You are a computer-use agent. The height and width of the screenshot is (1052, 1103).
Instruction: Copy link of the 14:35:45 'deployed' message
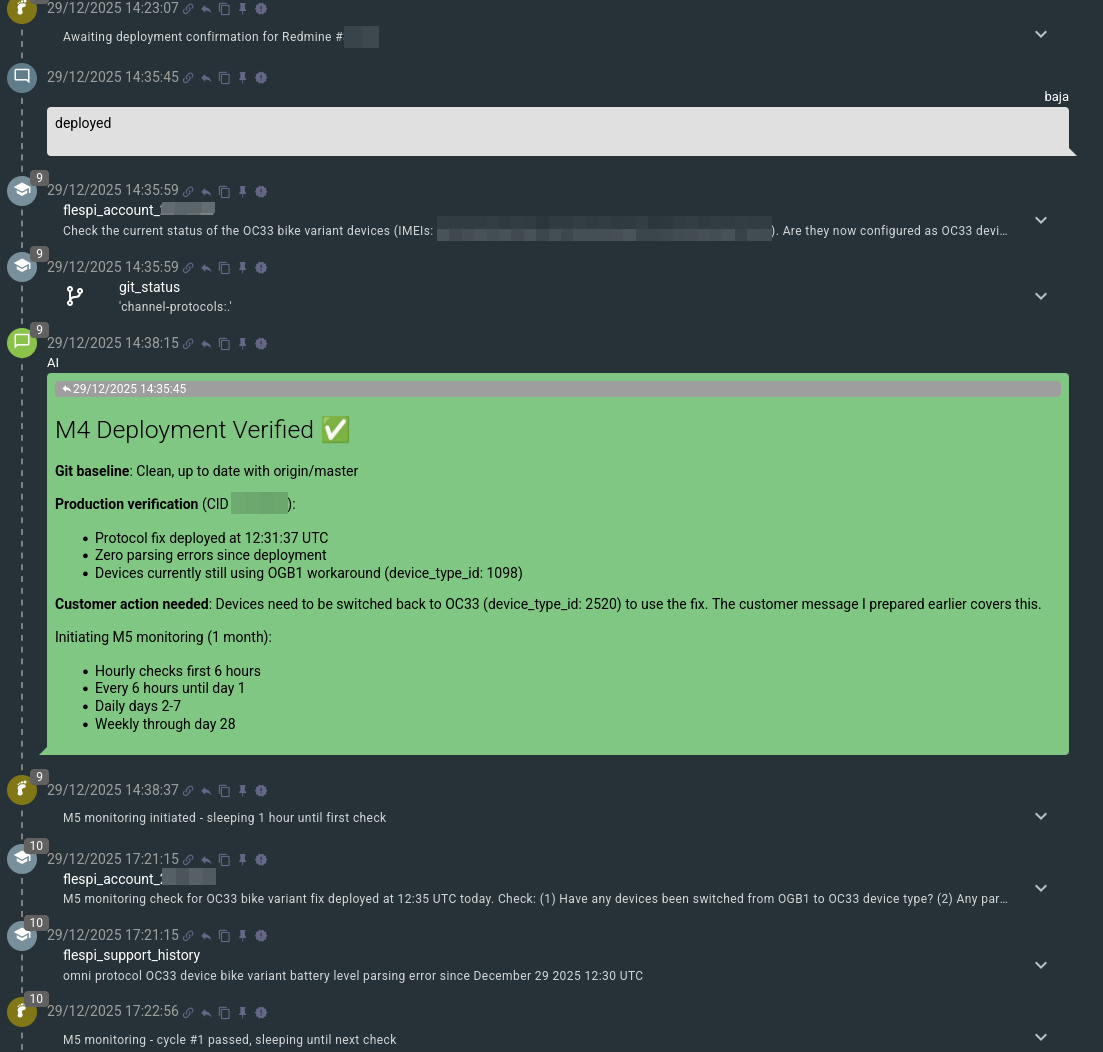(188, 78)
